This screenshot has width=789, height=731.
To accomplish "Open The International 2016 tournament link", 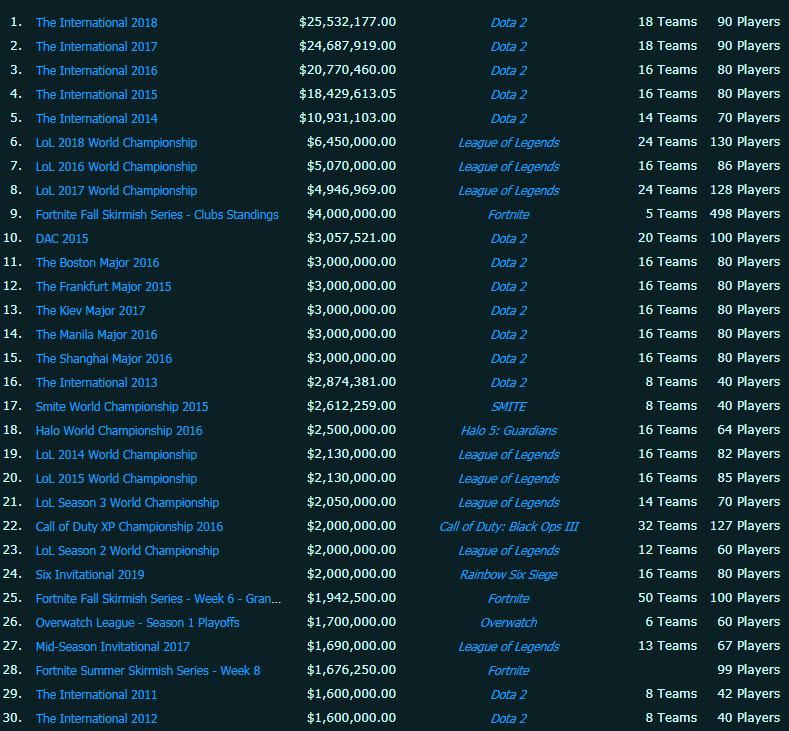I will (96, 70).
